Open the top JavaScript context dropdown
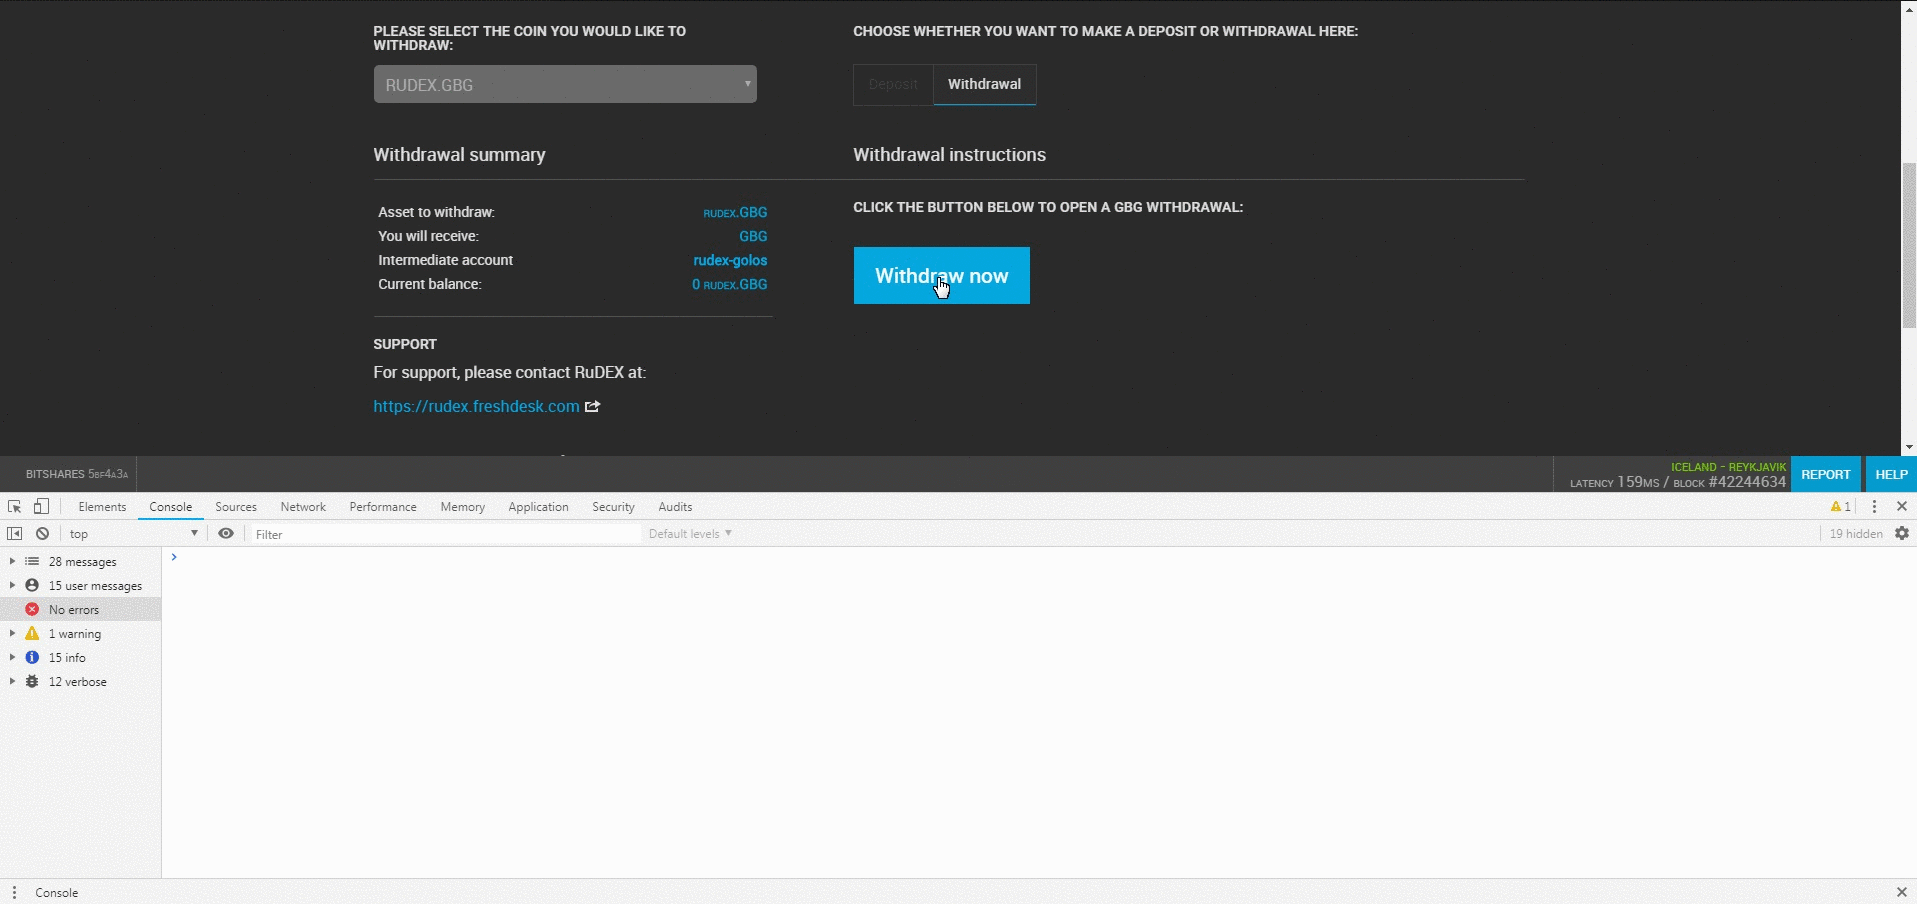Viewport: 1917px width, 904px height. [x=134, y=534]
